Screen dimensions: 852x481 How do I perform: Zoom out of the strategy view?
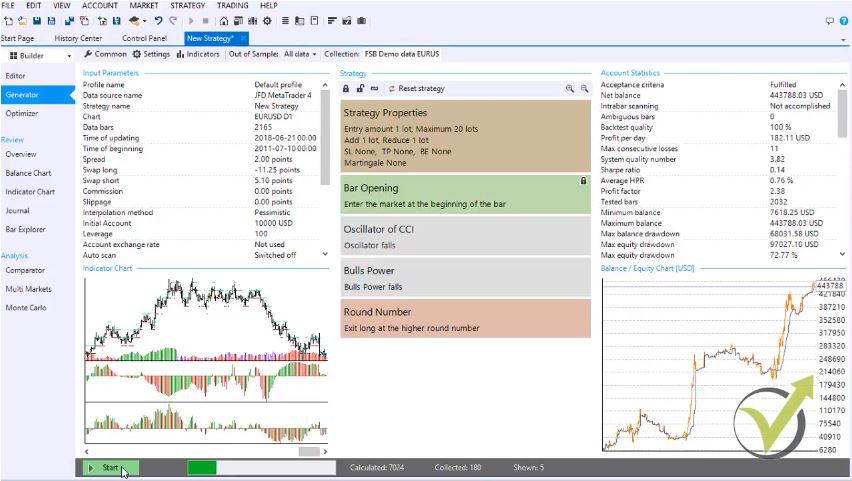(x=583, y=89)
